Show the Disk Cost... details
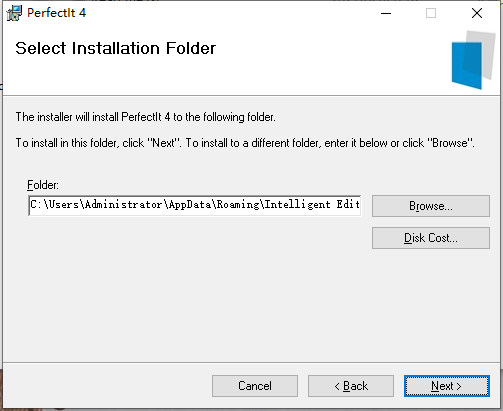 coord(431,238)
